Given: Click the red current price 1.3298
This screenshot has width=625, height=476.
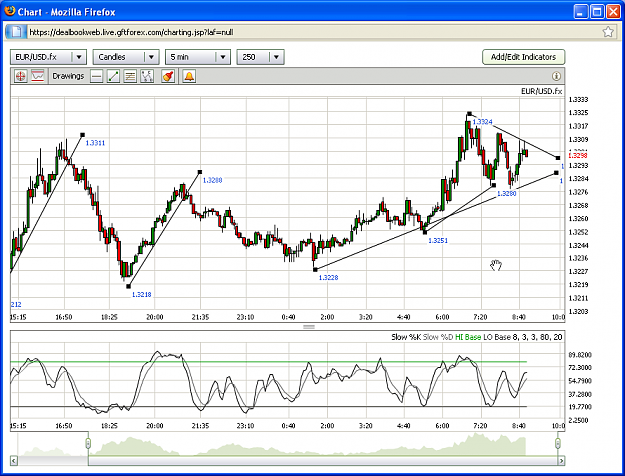Looking at the screenshot, I should (x=578, y=155).
